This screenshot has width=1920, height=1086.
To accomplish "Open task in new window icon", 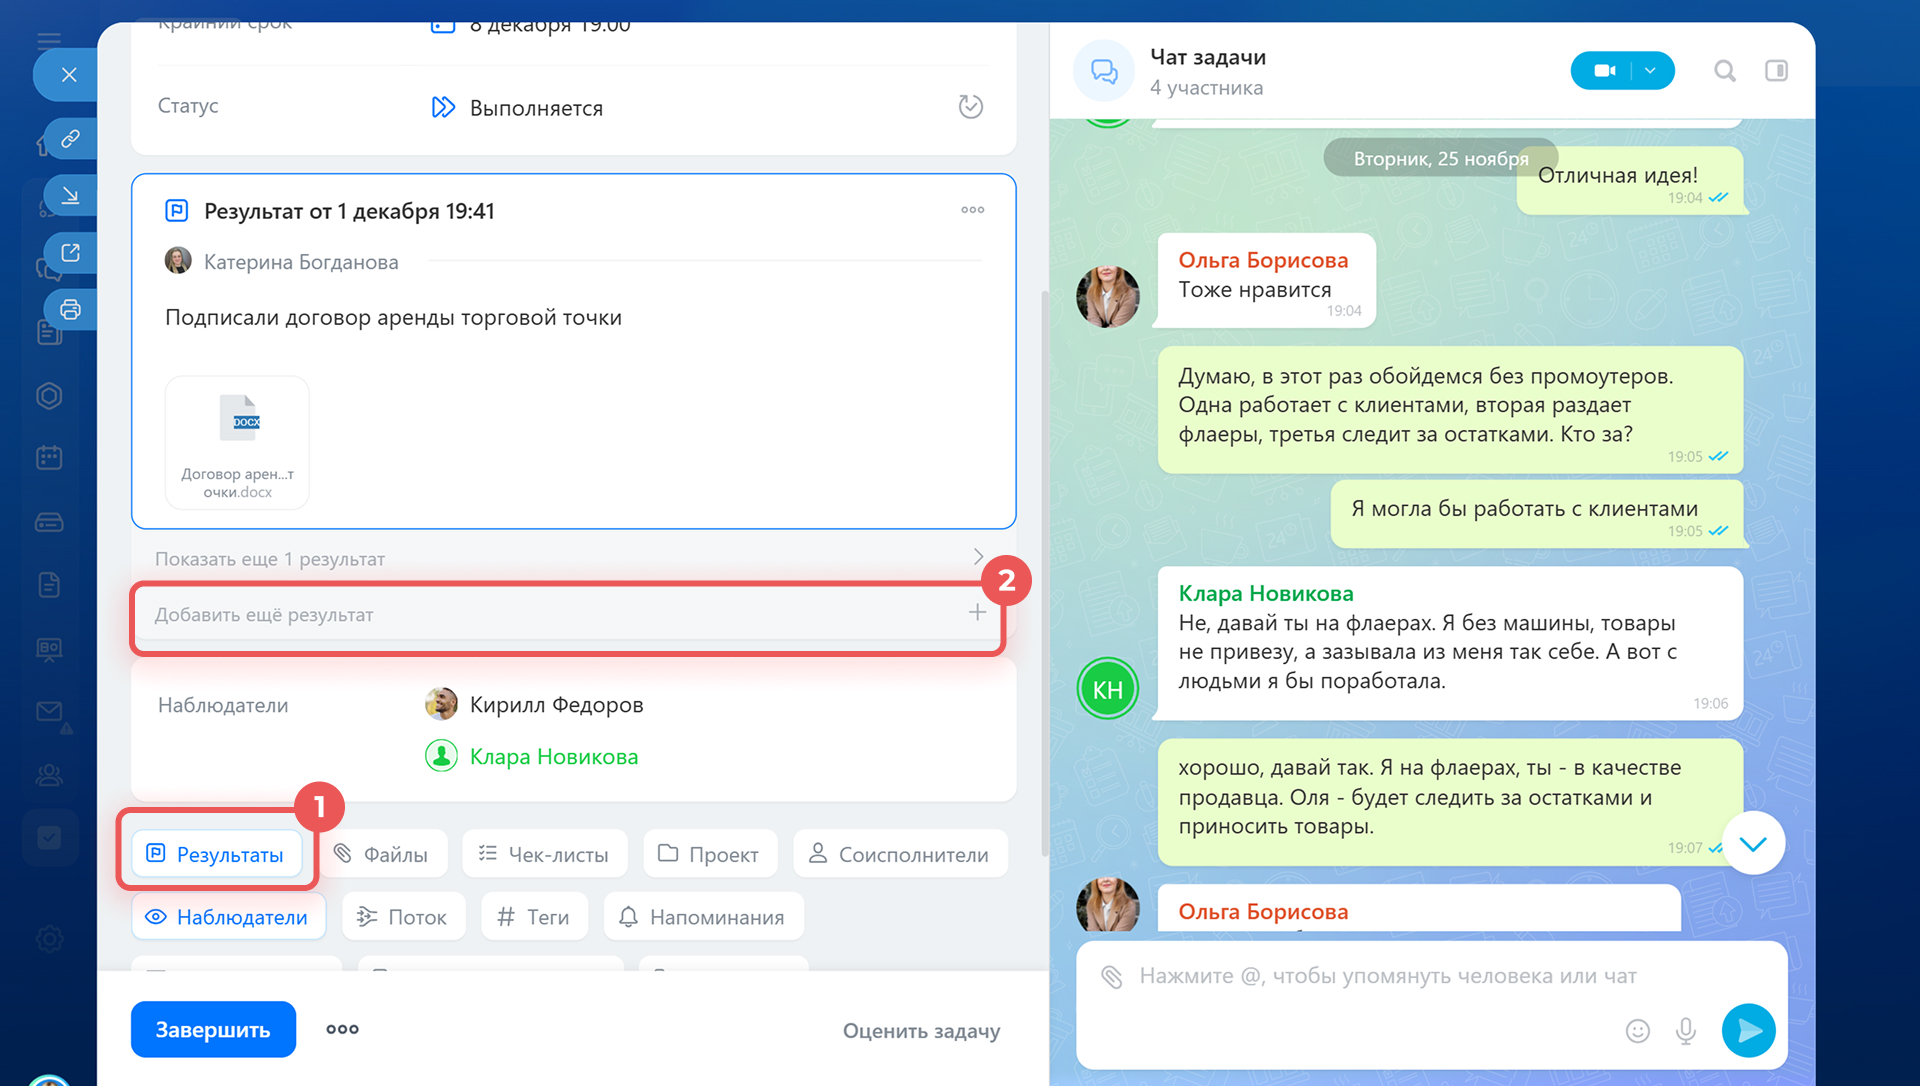I will pyautogui.click(x=70, y=252).
